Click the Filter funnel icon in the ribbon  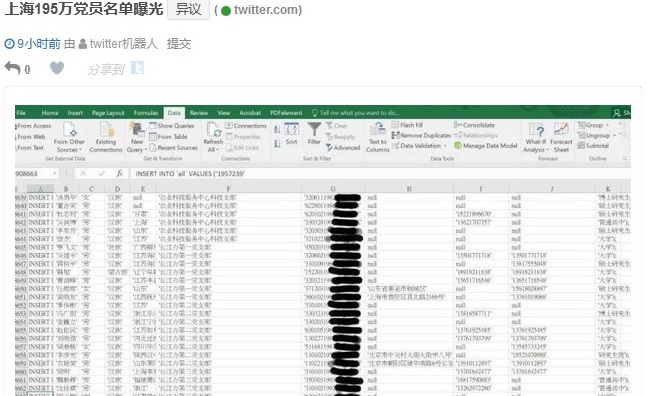[x=314, y=130]
